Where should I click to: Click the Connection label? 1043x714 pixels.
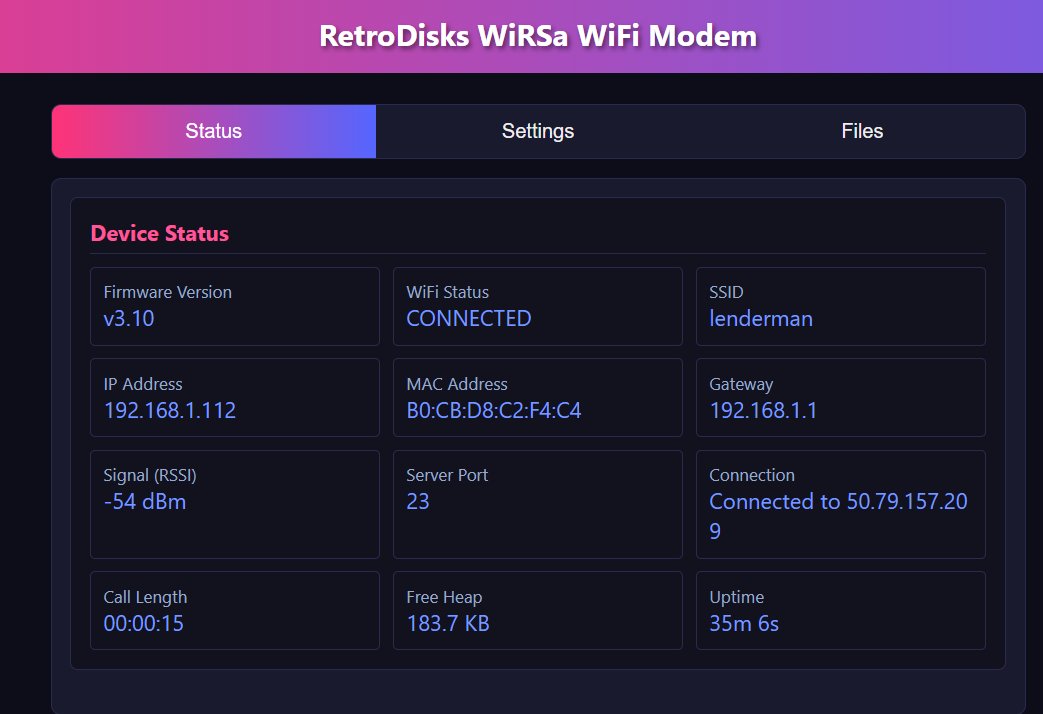[x=752, y=475]
